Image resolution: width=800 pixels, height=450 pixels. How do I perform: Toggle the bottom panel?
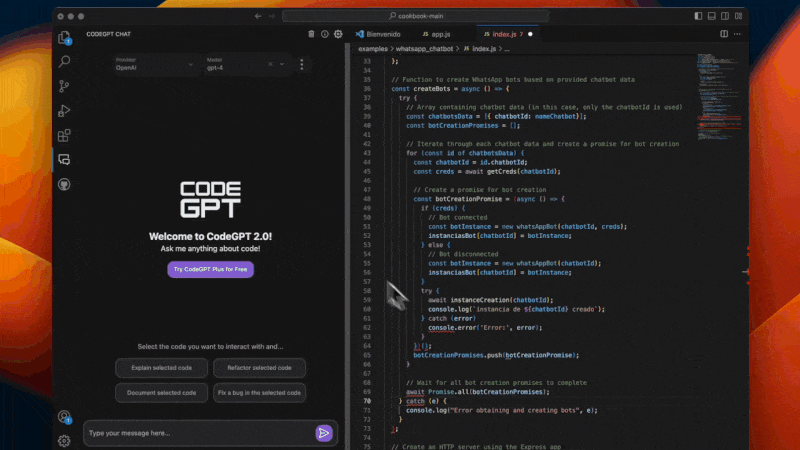pos(712,16)
